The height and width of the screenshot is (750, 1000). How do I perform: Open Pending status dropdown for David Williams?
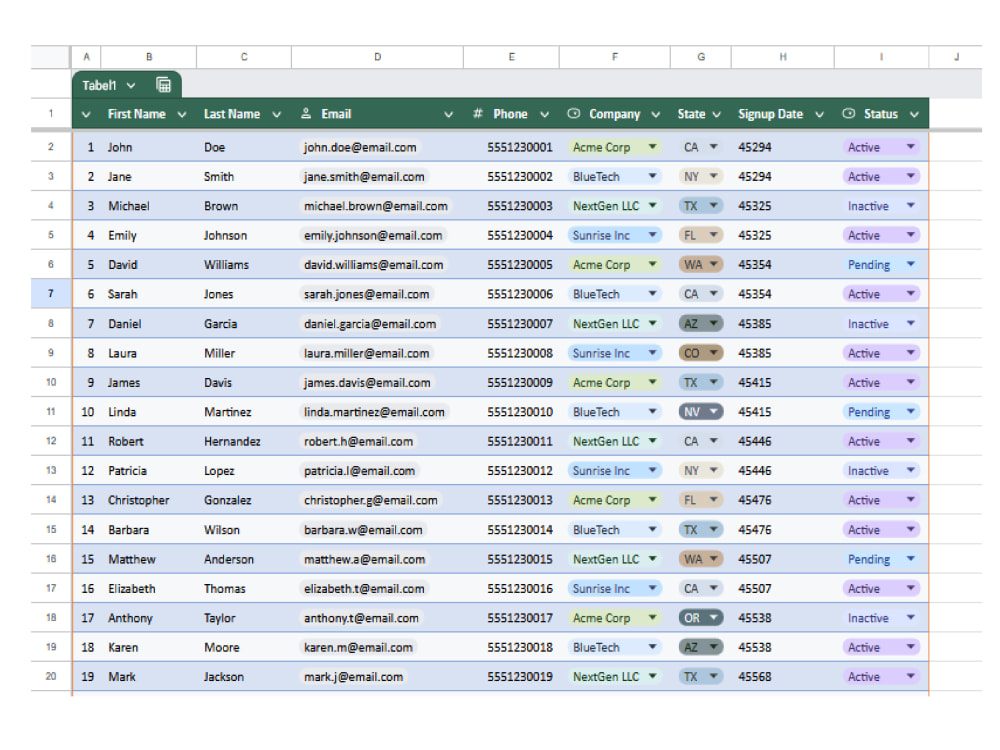[911, 264]
